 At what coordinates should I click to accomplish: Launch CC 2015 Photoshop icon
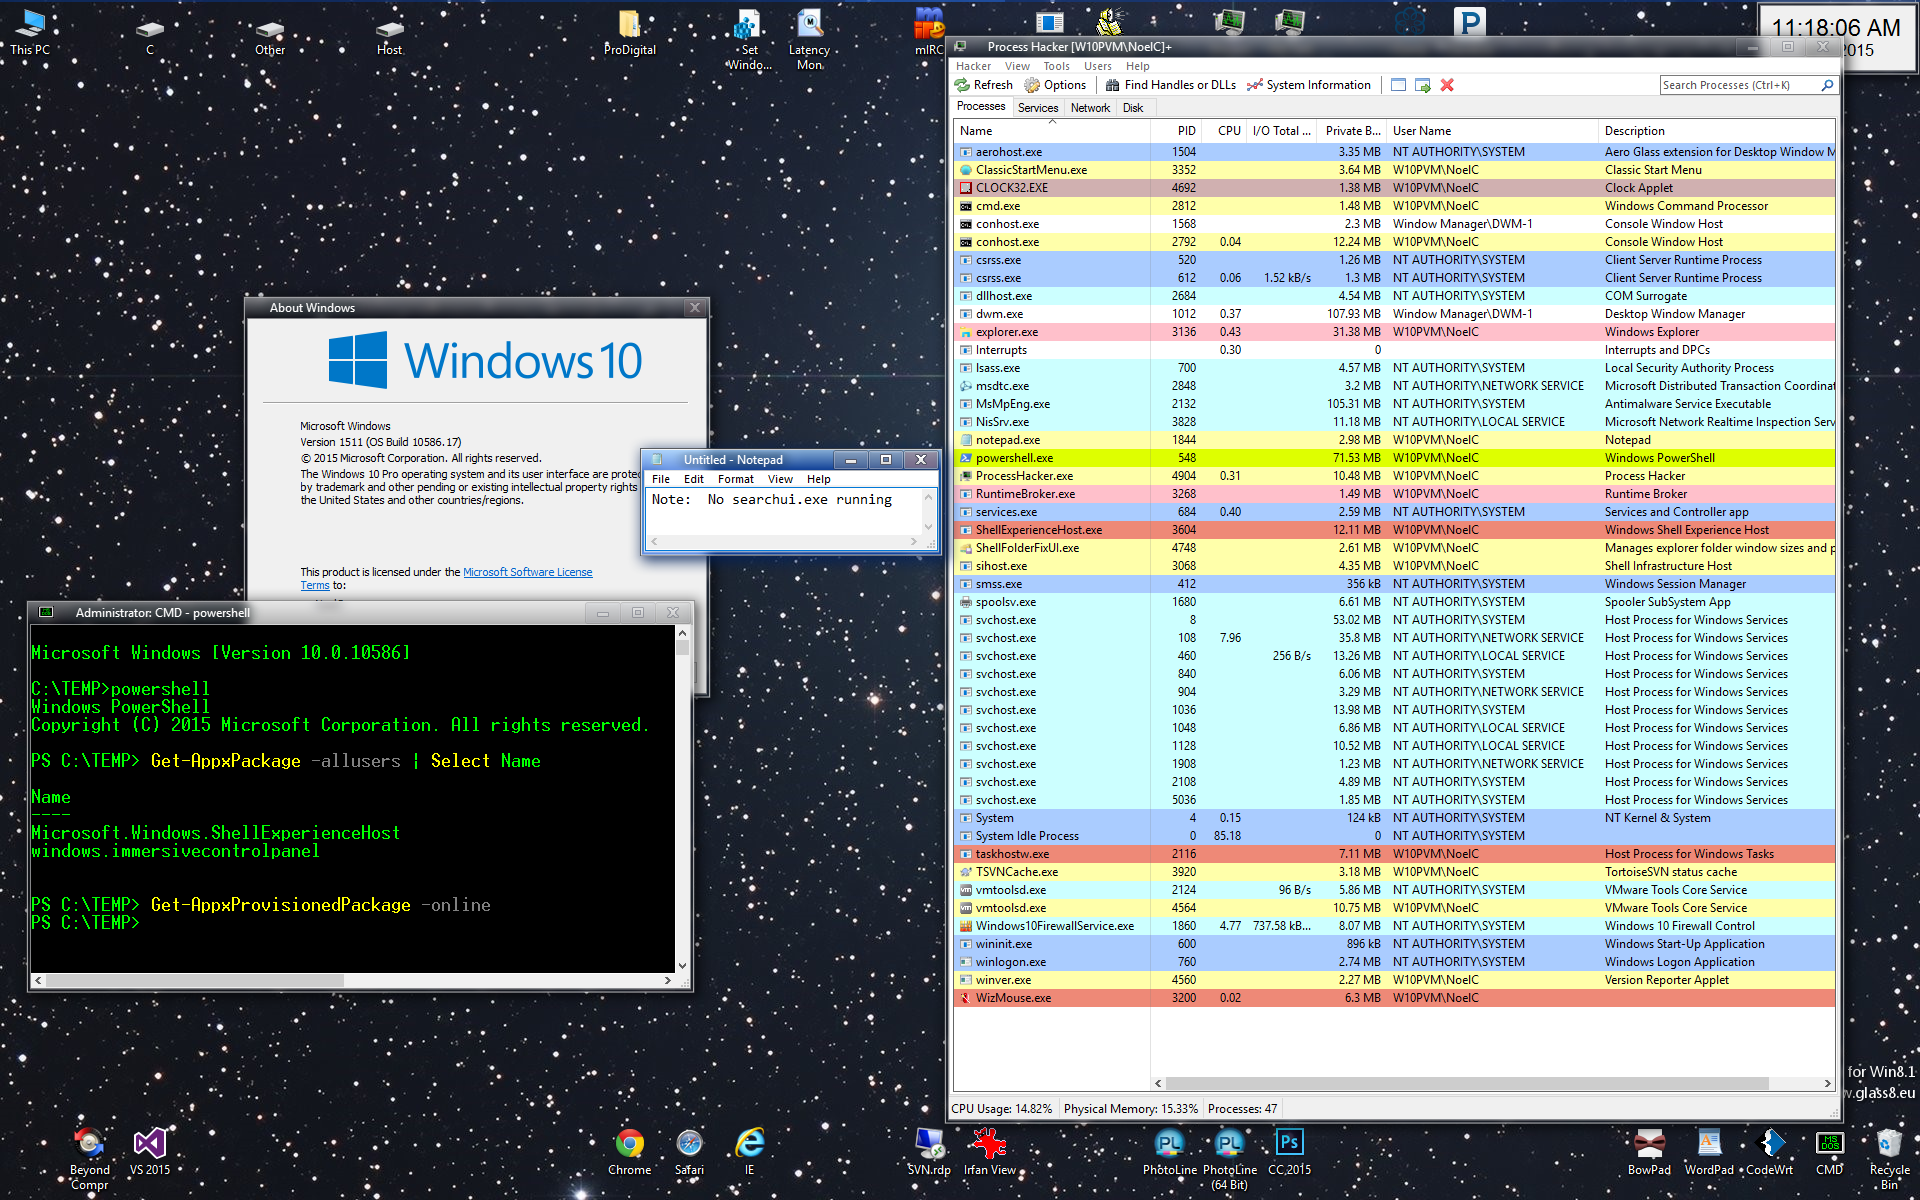(x=1290, y=1152)
